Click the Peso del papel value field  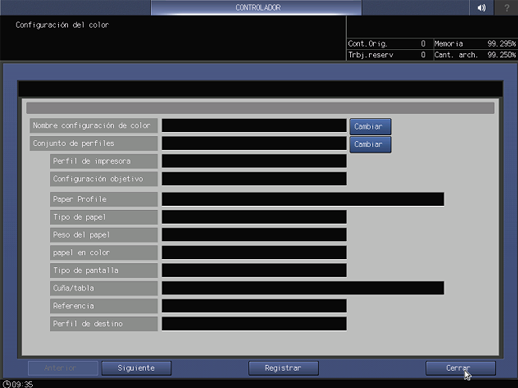(x=254, y=235)
